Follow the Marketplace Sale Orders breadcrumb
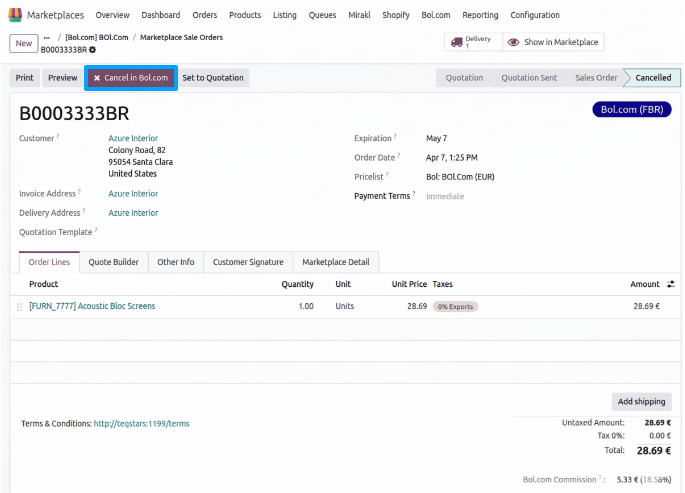This screenshot has width=685, height=493. click(x=181, y=38)
